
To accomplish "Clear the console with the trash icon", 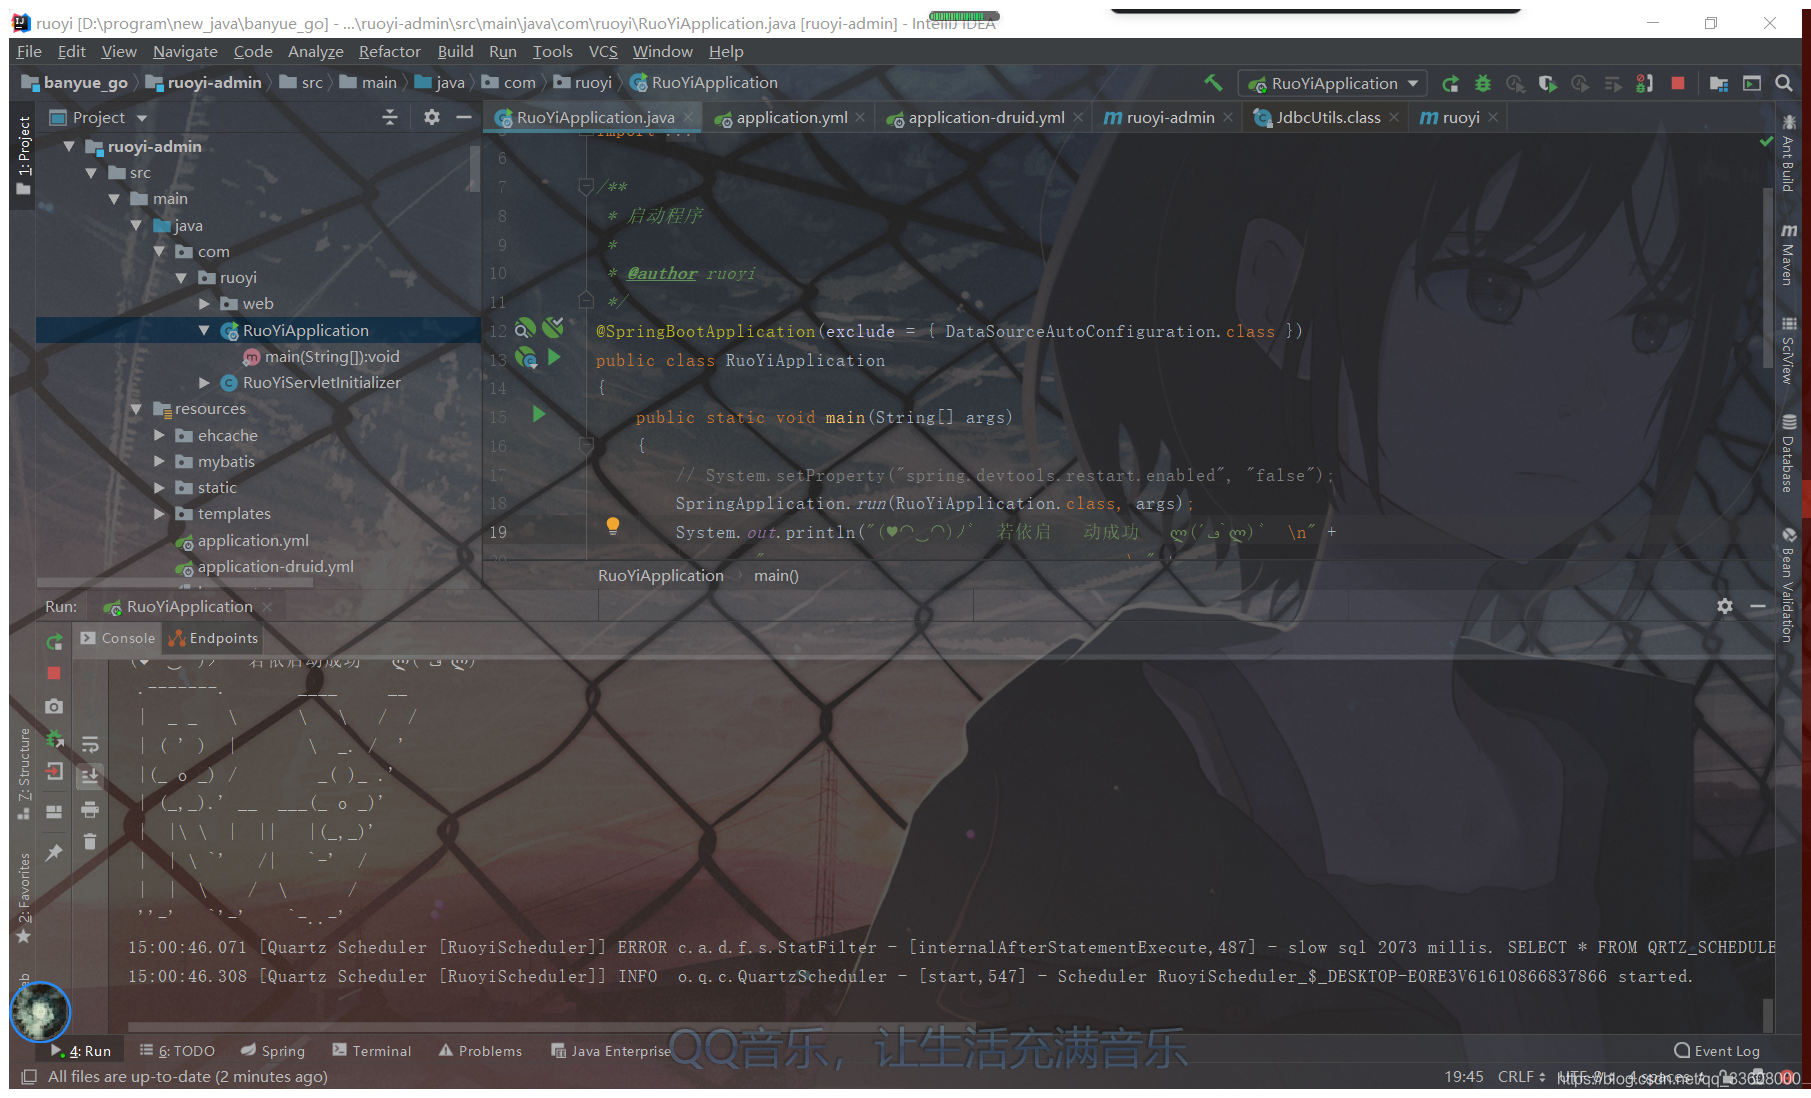I will coord(90,841).
